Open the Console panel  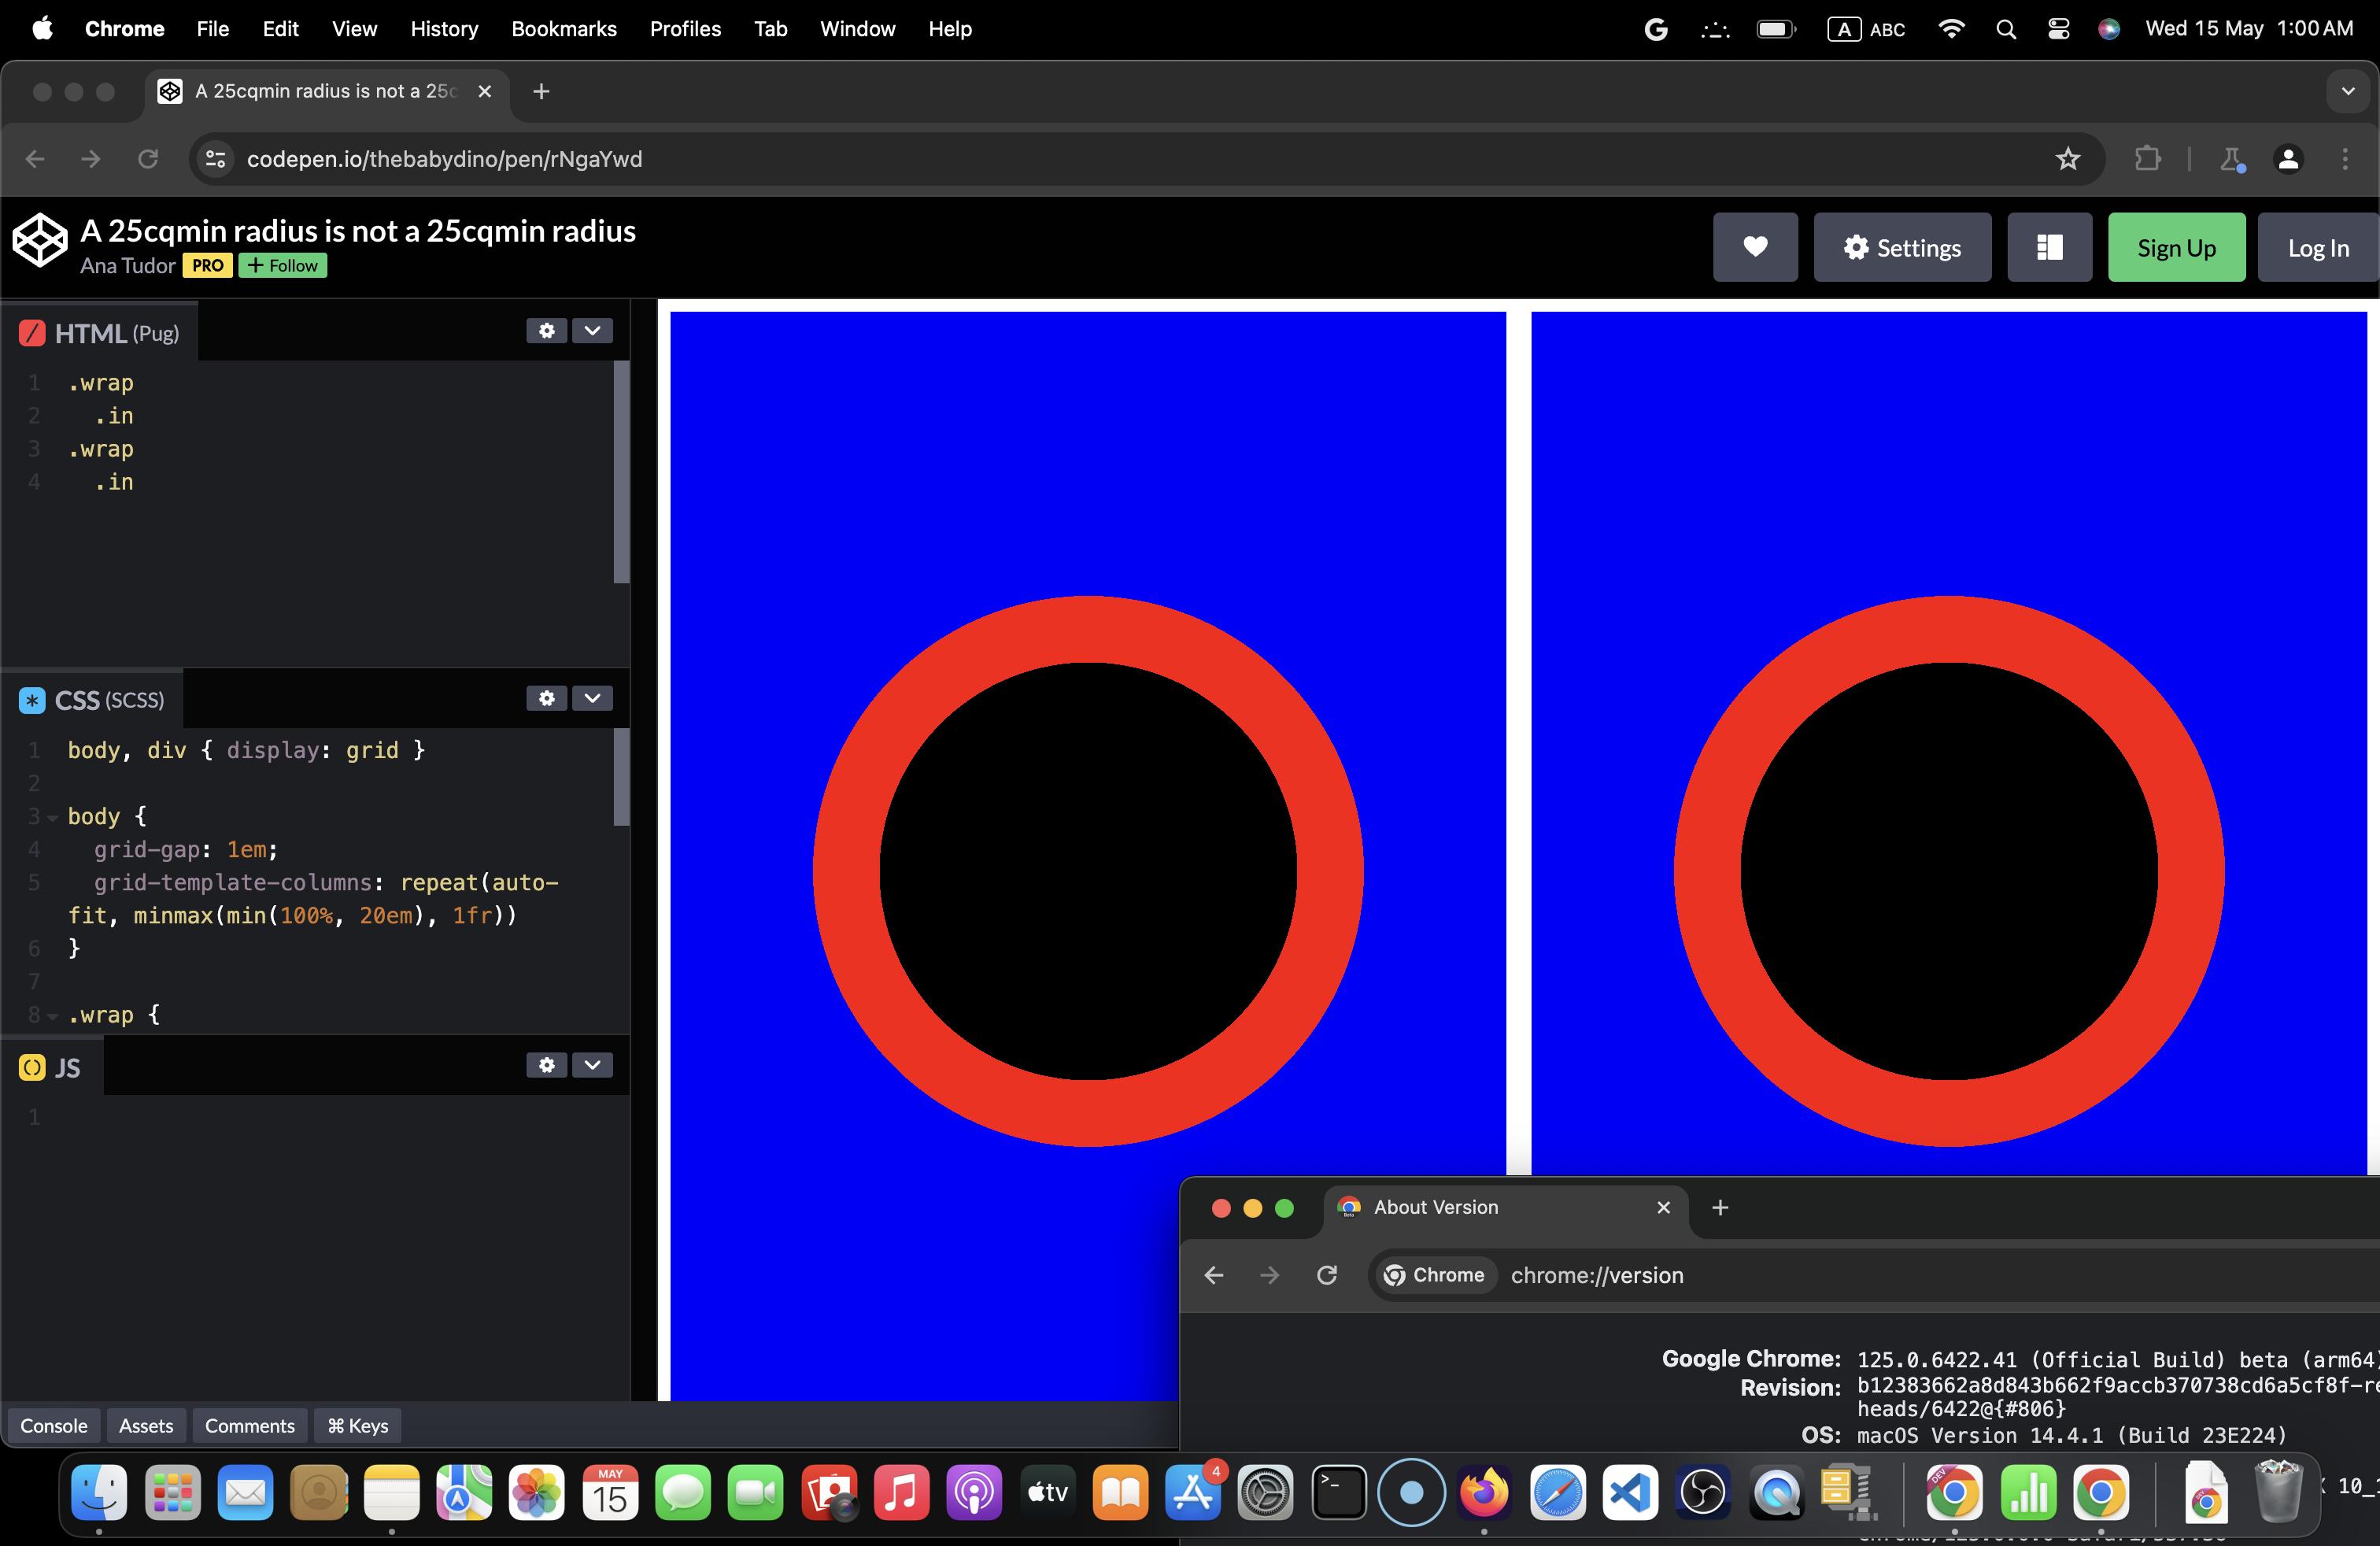click(x=54, y=1425)
